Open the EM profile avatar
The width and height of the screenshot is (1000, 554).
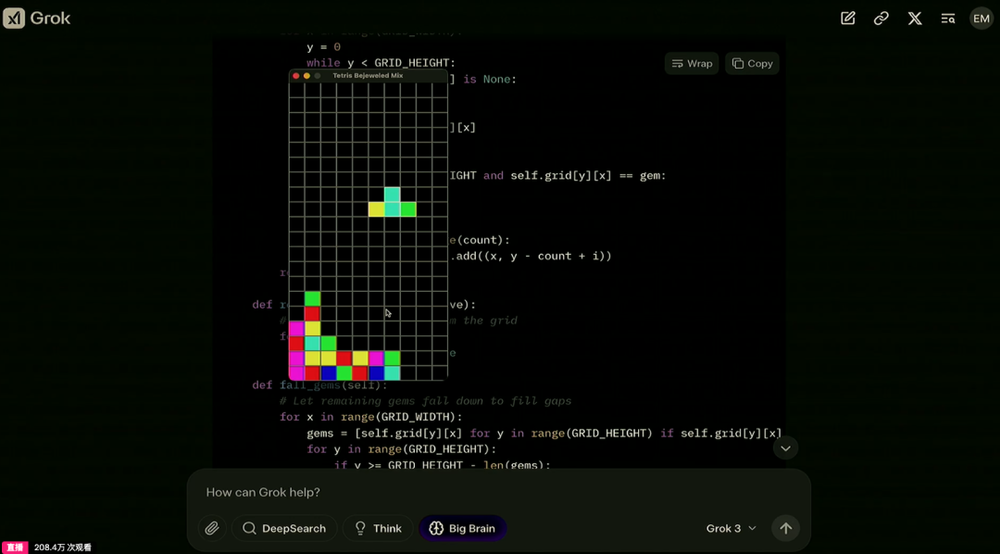pyautogui.click(x=981, y=18)
